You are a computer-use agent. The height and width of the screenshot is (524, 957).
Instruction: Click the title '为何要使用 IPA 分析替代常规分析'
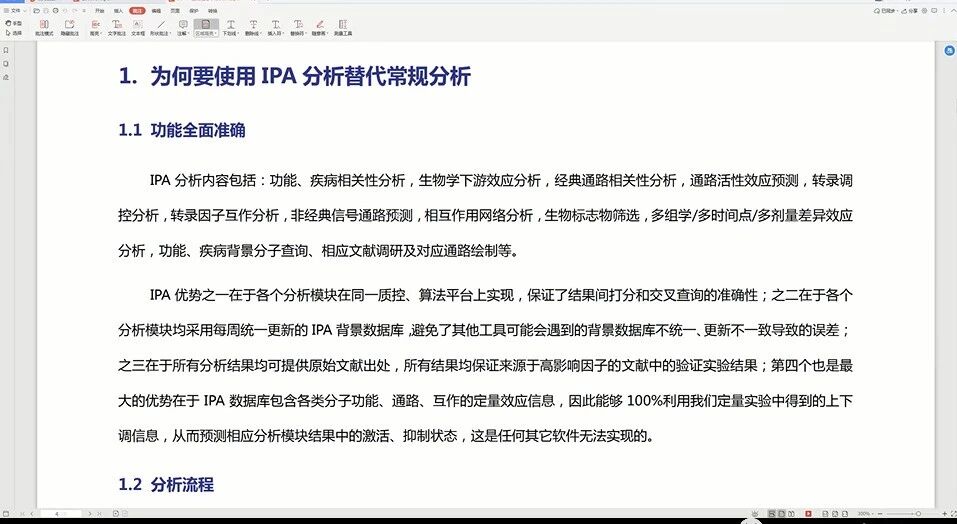310,76
